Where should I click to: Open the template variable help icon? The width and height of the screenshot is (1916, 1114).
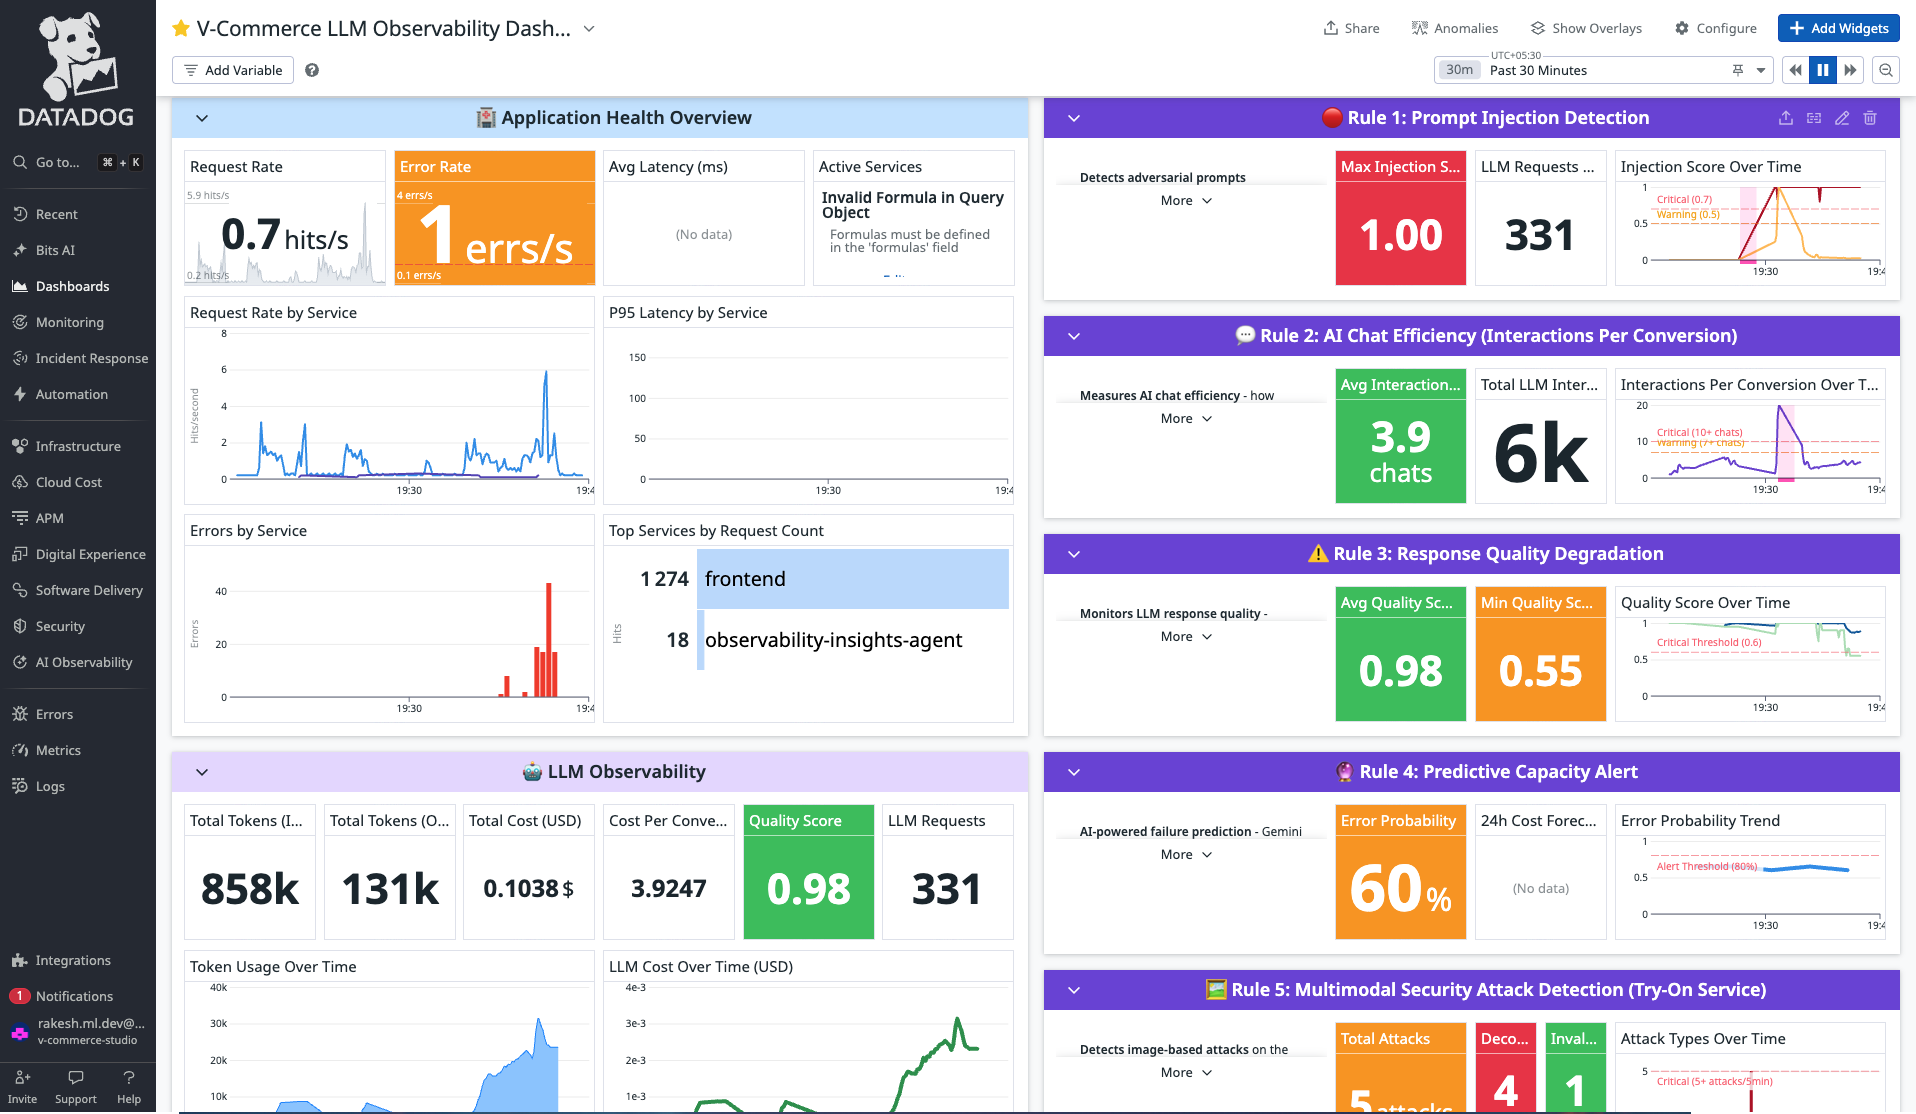[x=312, y=70]
